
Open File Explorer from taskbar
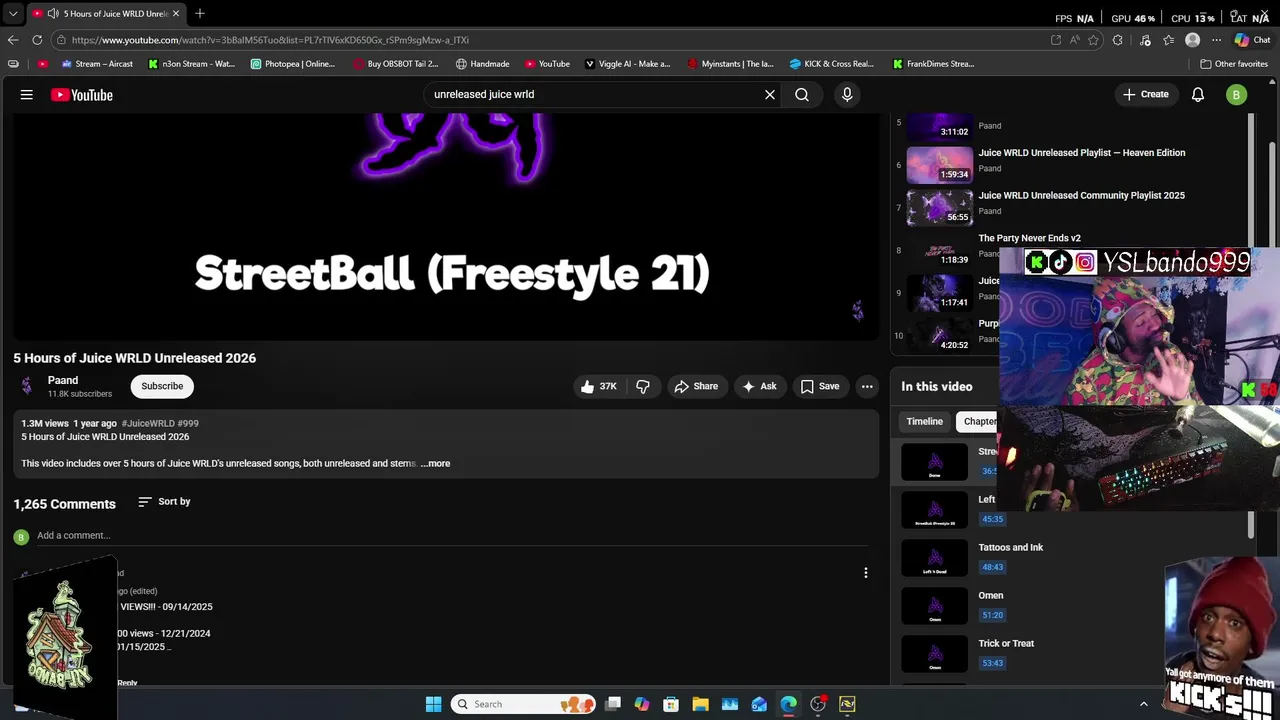point(700,704)
